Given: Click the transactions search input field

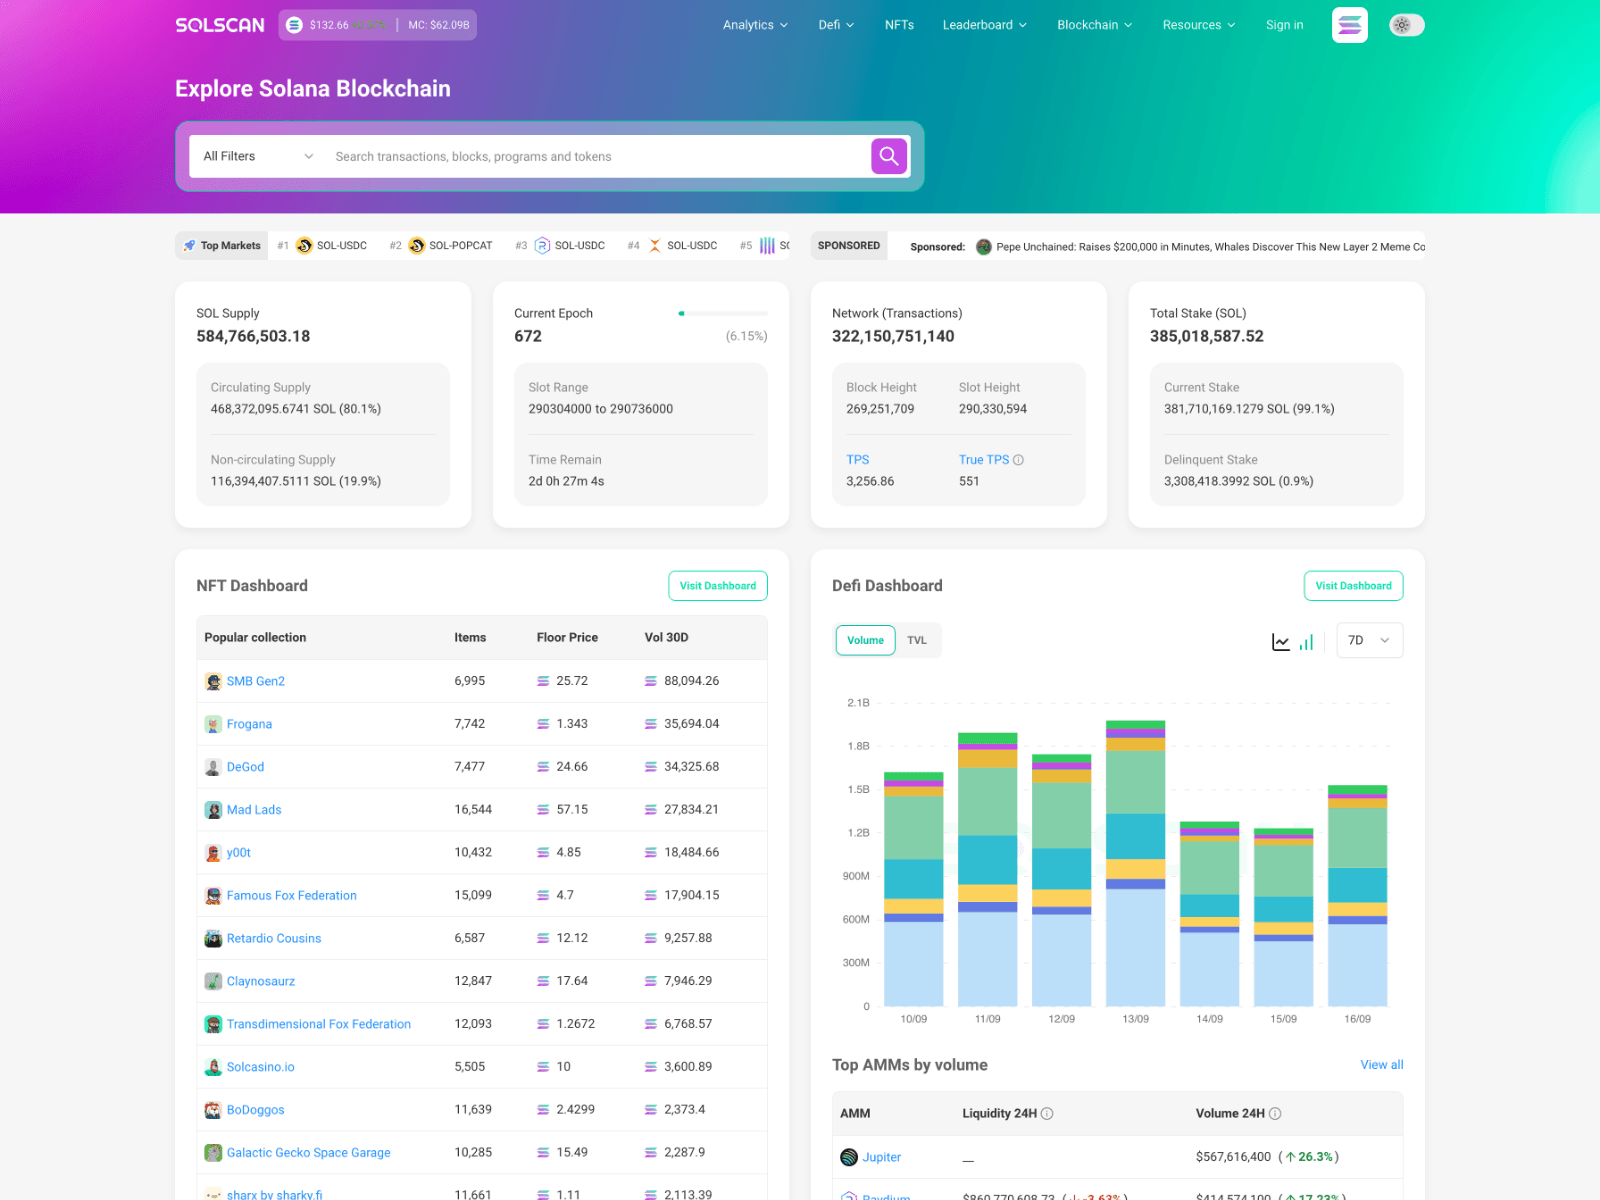Looking at the screenshot, I should pos(600,156).
